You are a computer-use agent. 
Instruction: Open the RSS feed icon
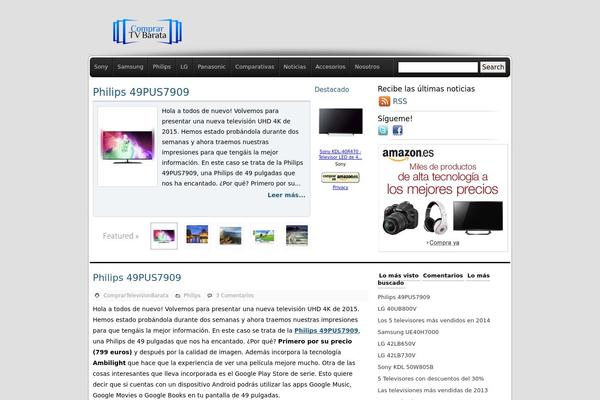(384, 101)
